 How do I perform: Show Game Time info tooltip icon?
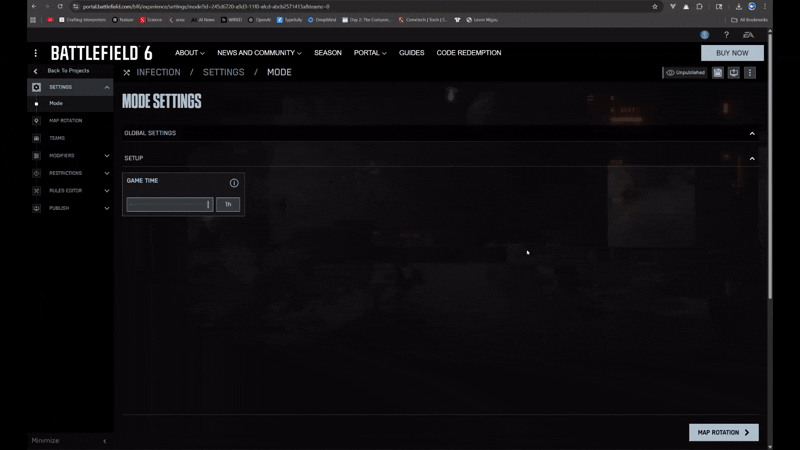coord(234,183)
